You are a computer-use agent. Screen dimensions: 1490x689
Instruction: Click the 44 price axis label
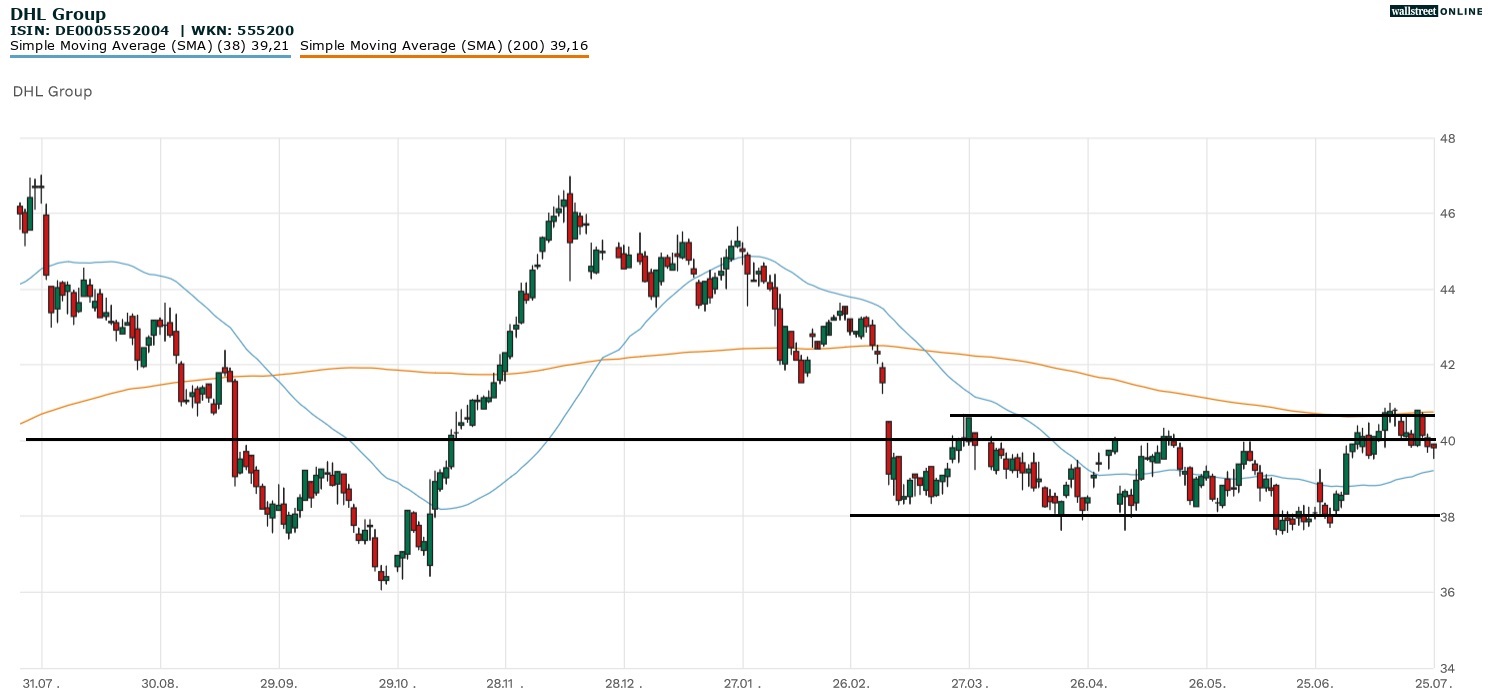[x=1446, y=290]
